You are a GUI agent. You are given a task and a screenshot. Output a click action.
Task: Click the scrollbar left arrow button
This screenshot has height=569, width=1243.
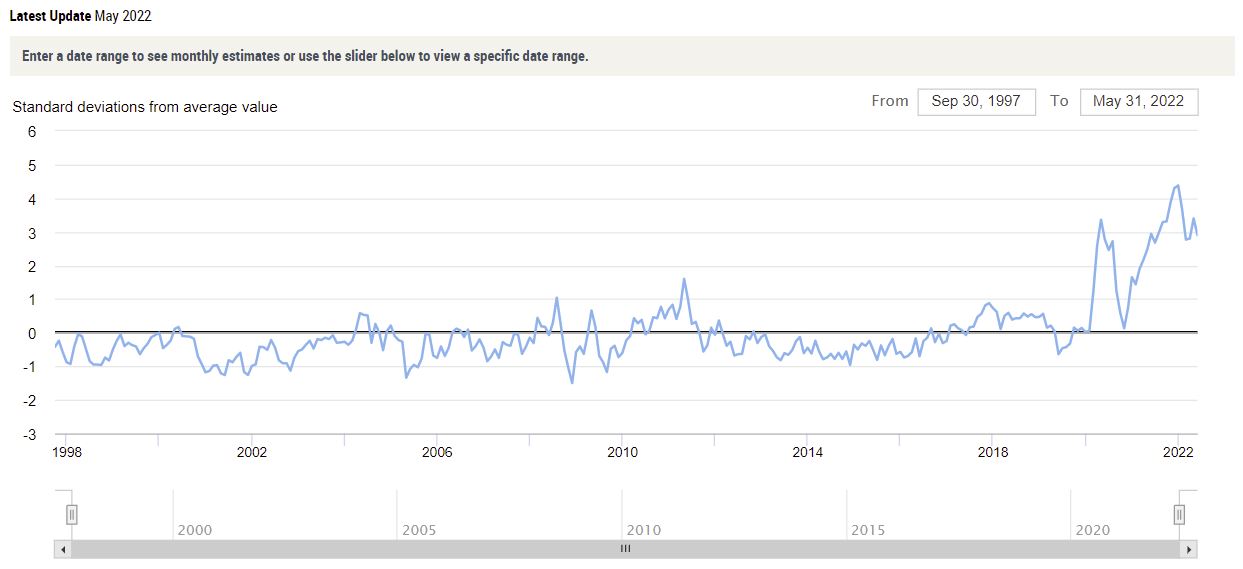point(63,550)
